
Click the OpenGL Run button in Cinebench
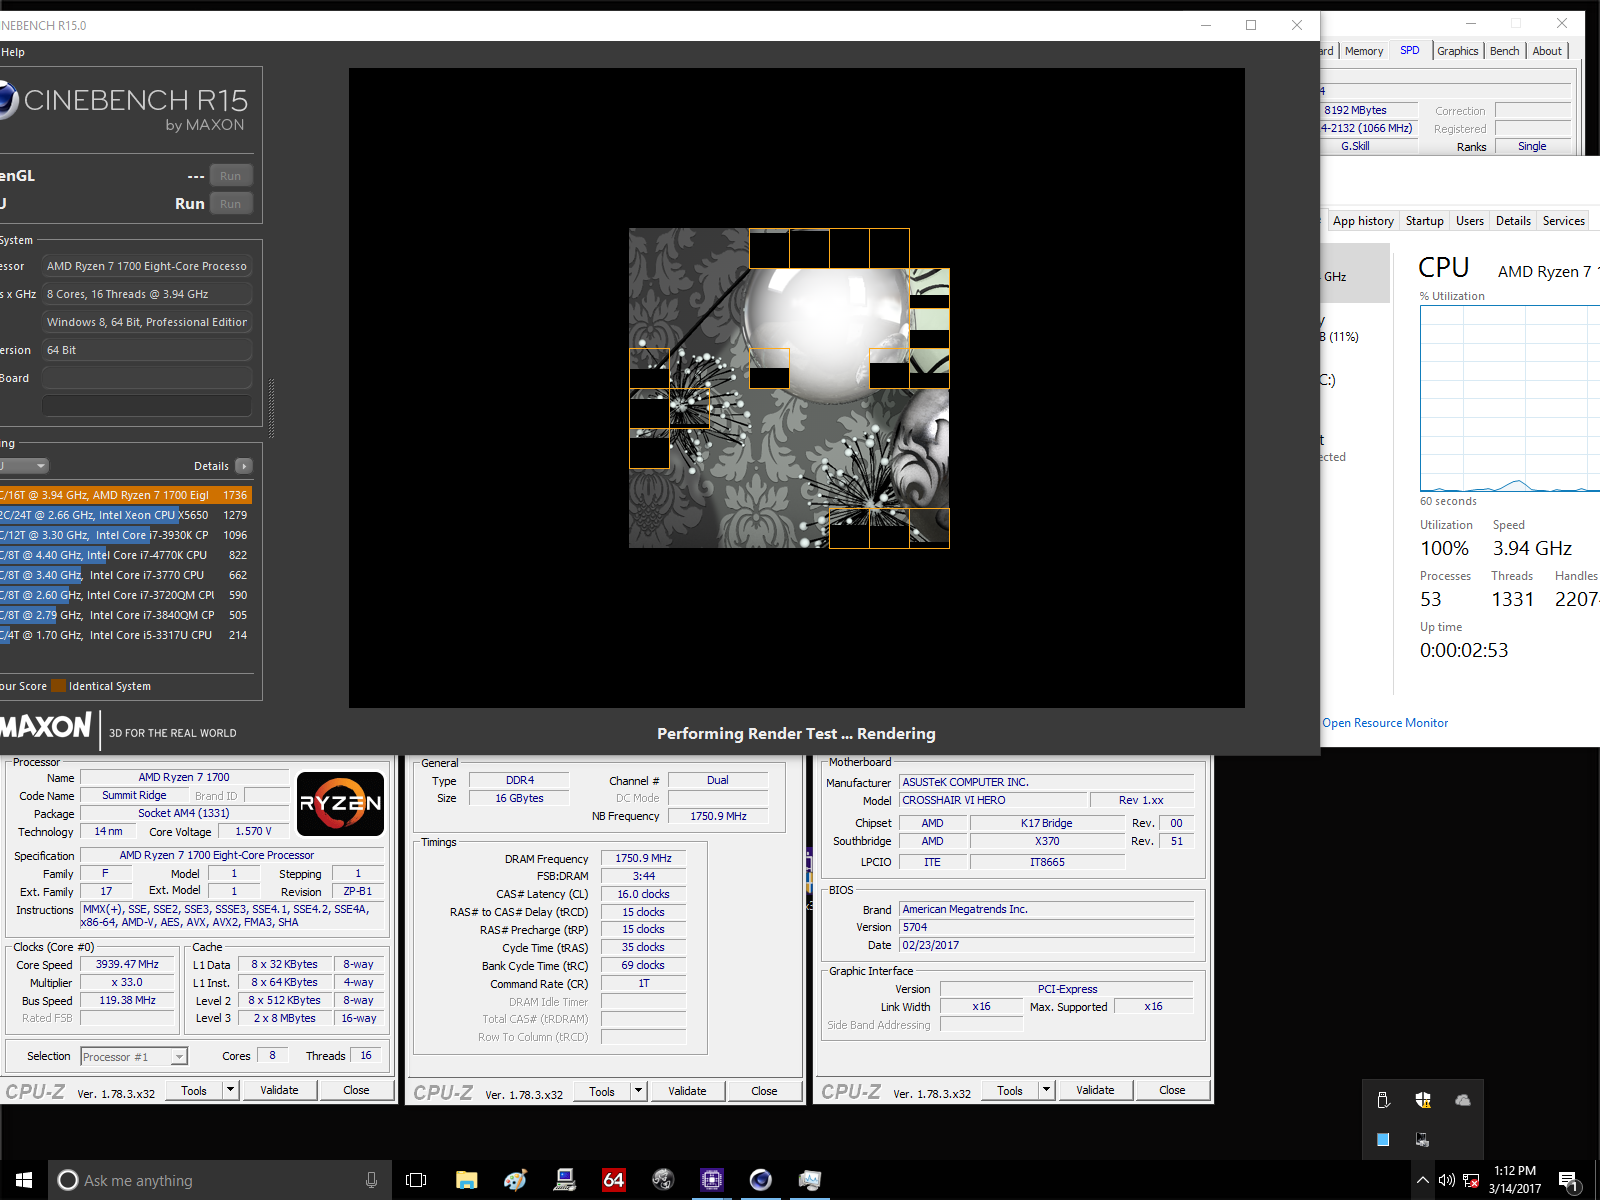tap(231, 176)
